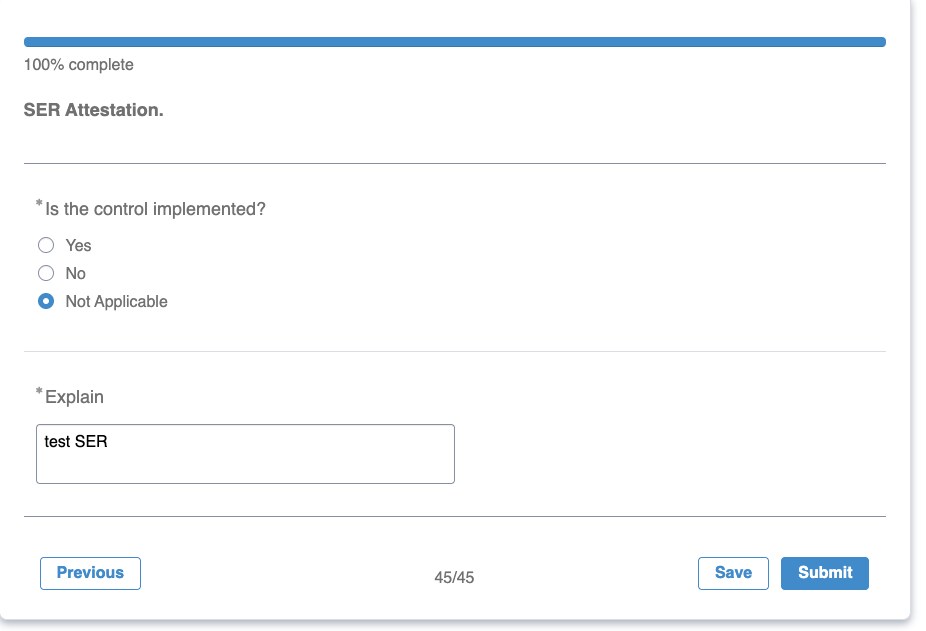Click the "Is the control implemented?" question
Image resolution: width=926 pixels, height=631 pixels.
(155, 209)
